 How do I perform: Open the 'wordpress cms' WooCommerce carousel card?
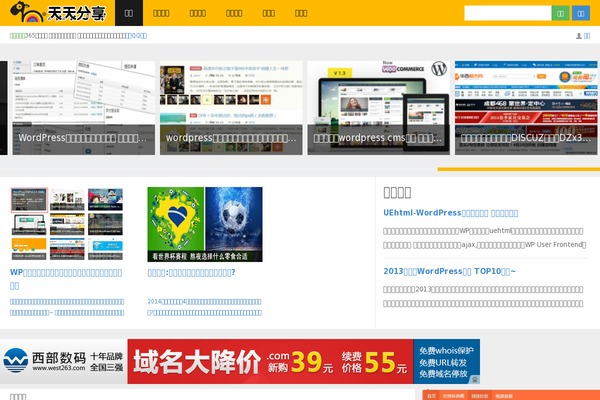[378, 108]
